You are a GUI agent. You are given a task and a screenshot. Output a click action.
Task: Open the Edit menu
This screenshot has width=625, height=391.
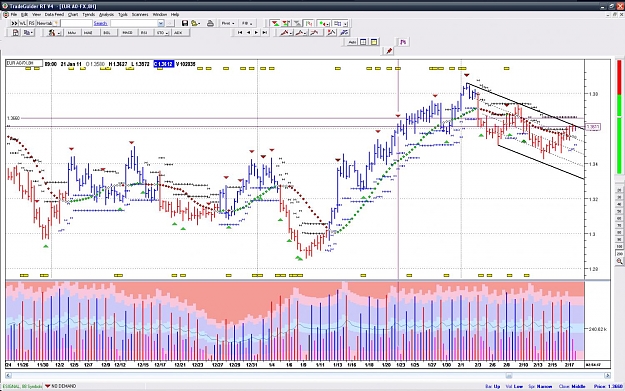(24, 14)
